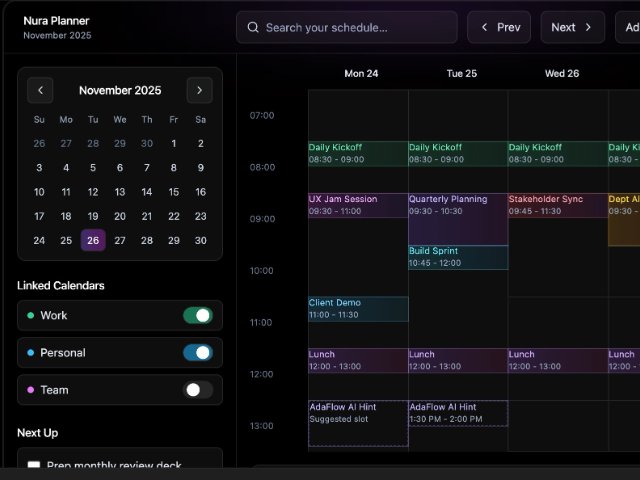
Task: Advance mini calendar to next month
Action: [x=199, y=90]
